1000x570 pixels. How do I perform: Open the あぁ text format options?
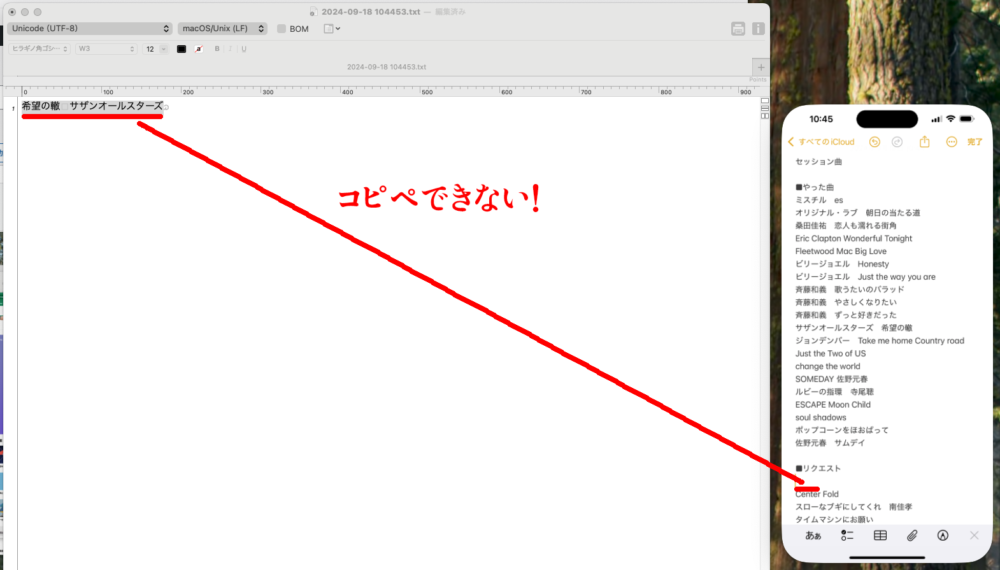pyautogui.click(x=813, y=535)
